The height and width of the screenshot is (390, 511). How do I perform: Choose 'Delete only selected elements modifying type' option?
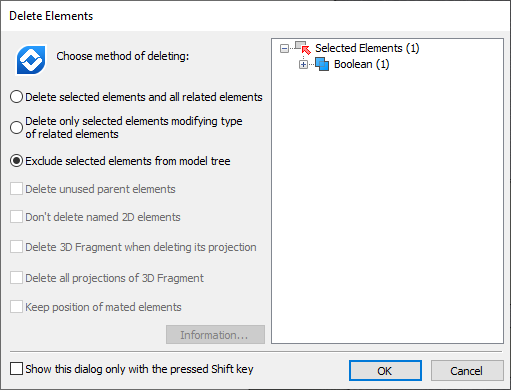pyautogui.click(x=16, y=127)
